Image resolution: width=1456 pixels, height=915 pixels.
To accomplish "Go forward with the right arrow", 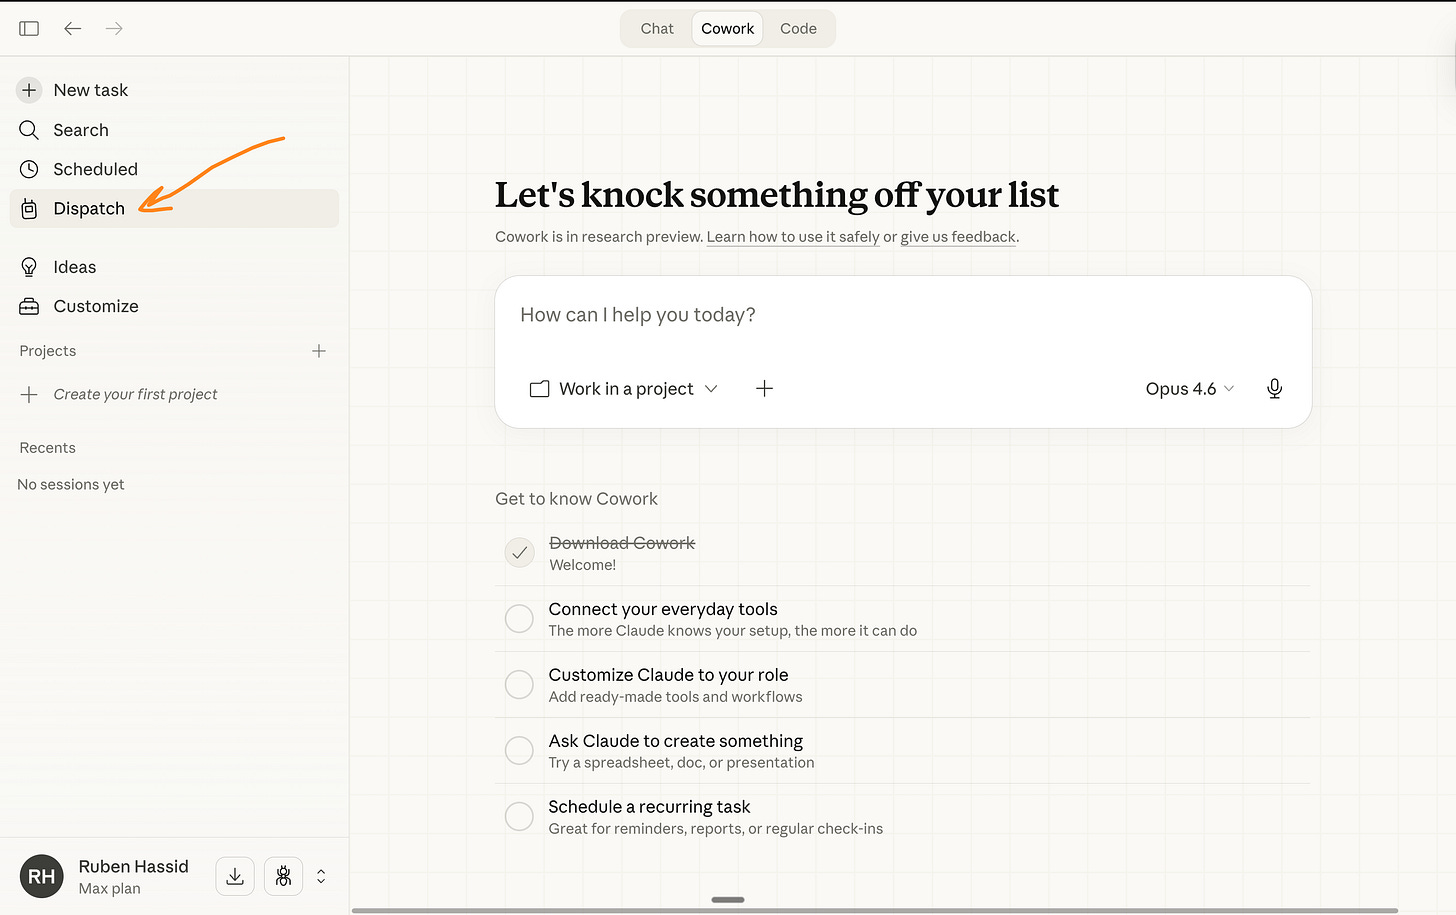I will (114, 29).
